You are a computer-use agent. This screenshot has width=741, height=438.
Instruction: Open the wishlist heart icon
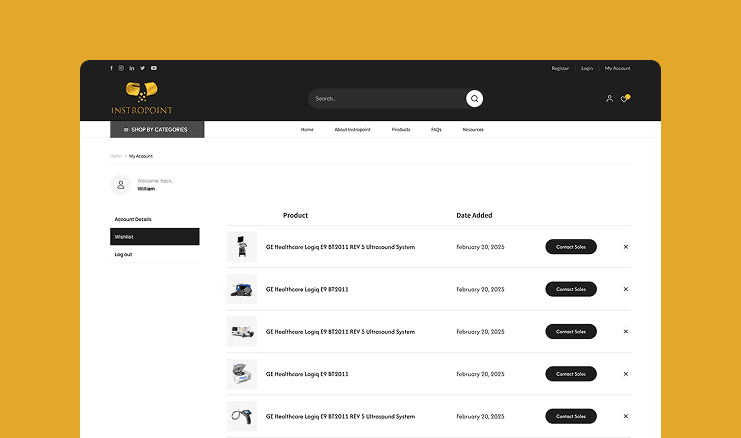point(625,98)
